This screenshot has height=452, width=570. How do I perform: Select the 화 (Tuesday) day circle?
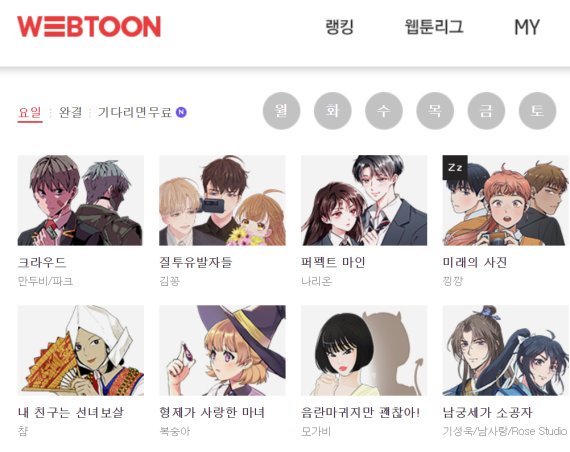[333, 111]
